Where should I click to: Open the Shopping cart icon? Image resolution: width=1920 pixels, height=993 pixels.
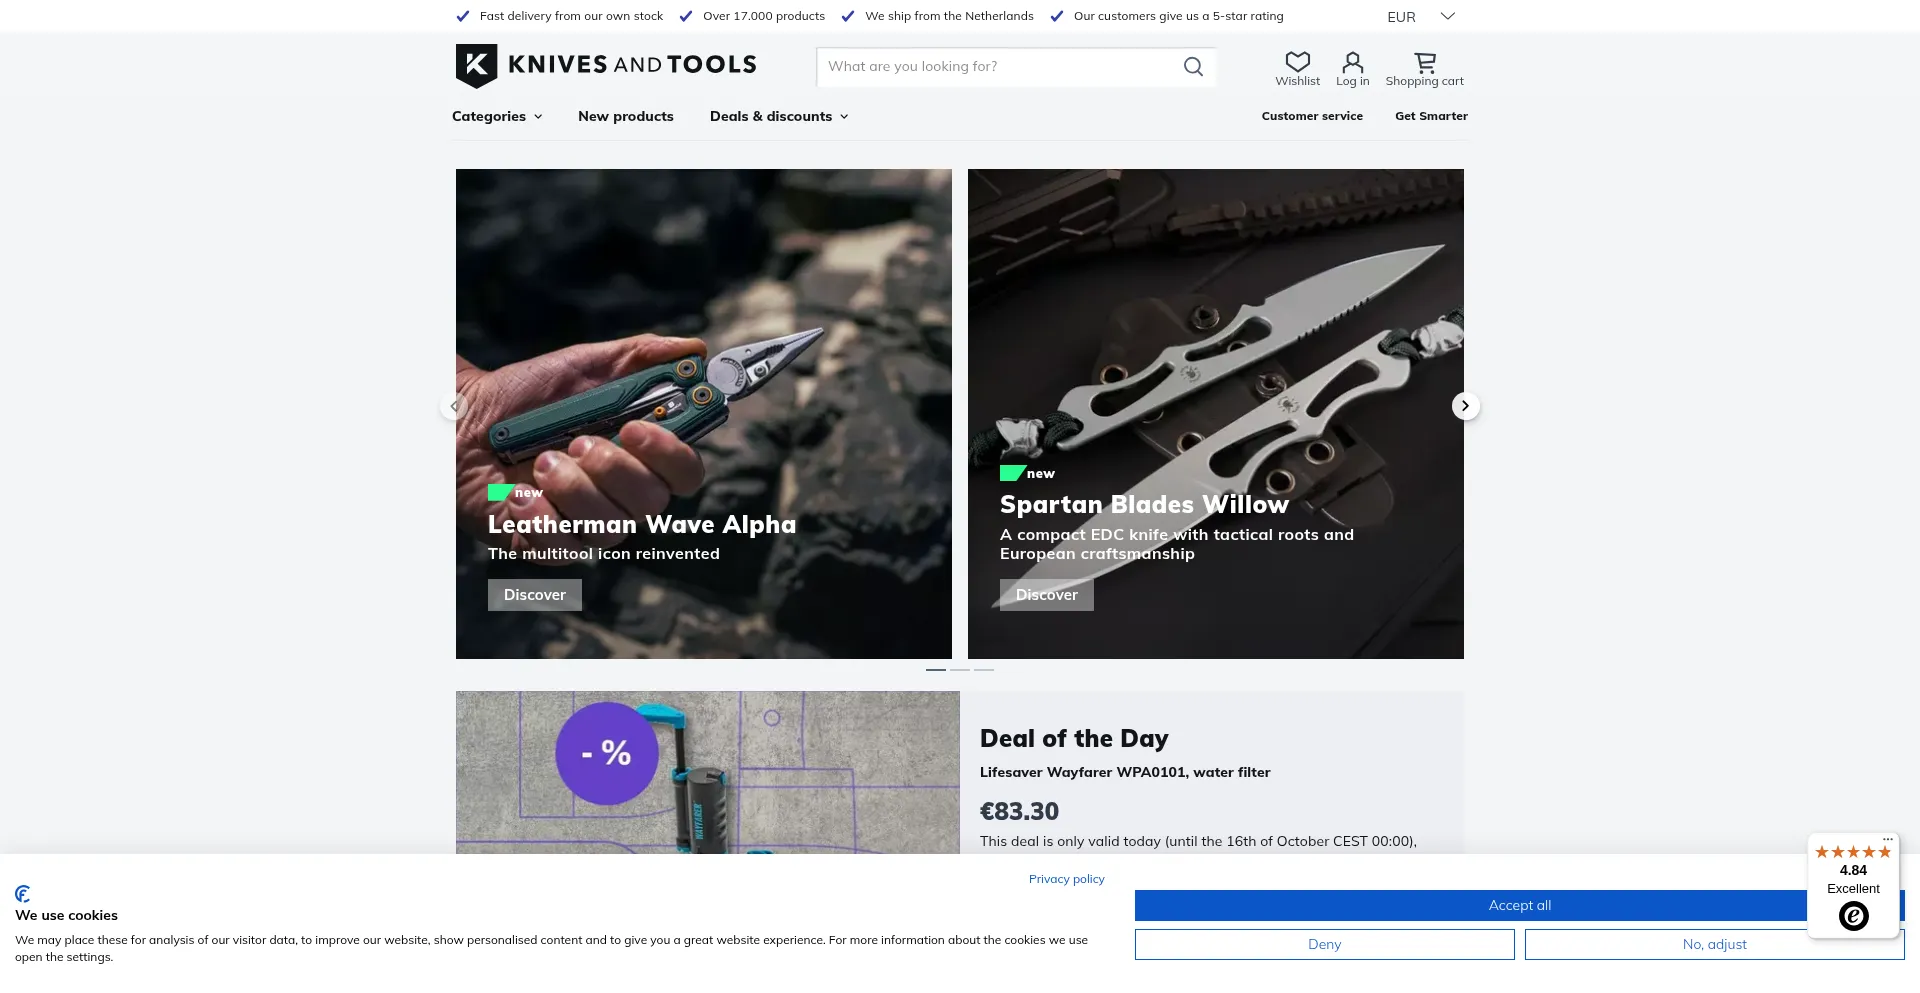1424,63
